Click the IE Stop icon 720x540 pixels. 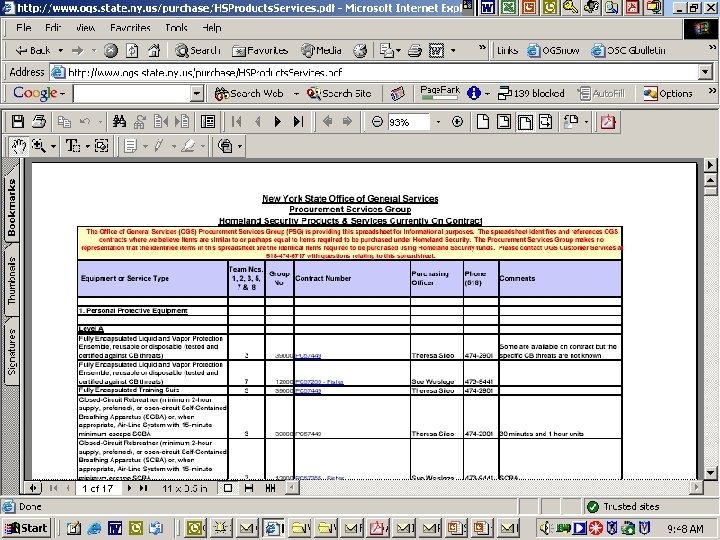point(111,51)
